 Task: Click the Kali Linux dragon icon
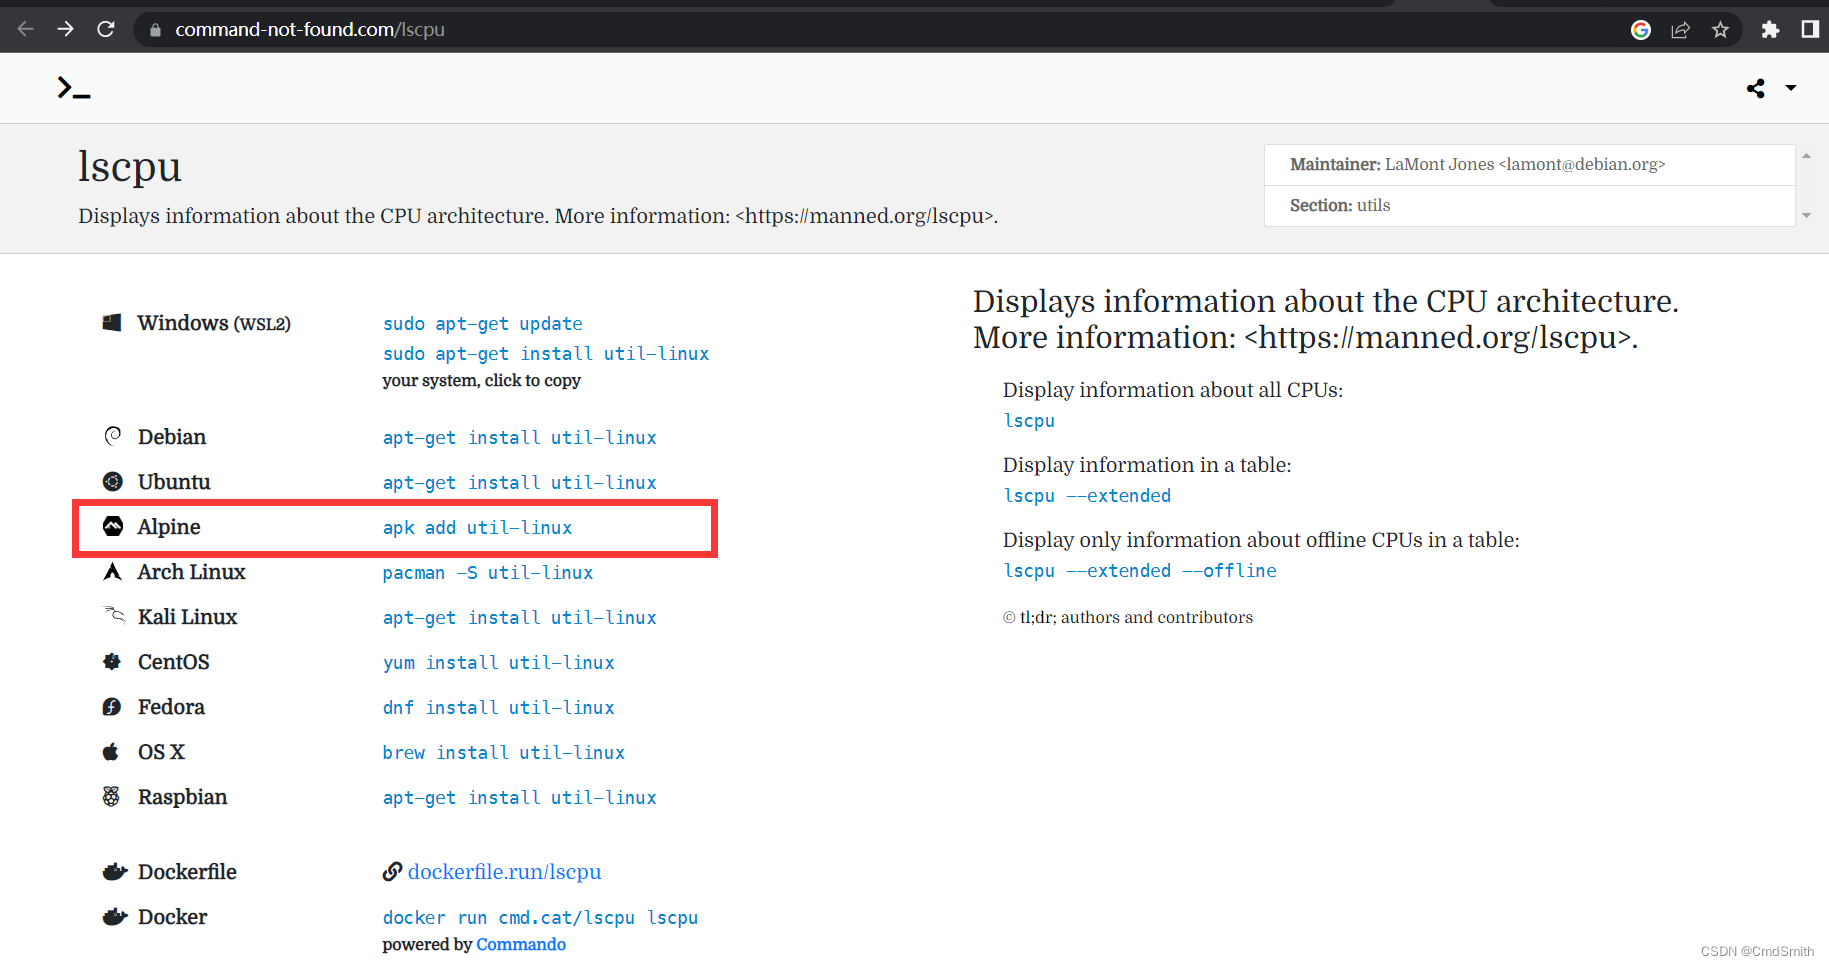coord(114,614)
